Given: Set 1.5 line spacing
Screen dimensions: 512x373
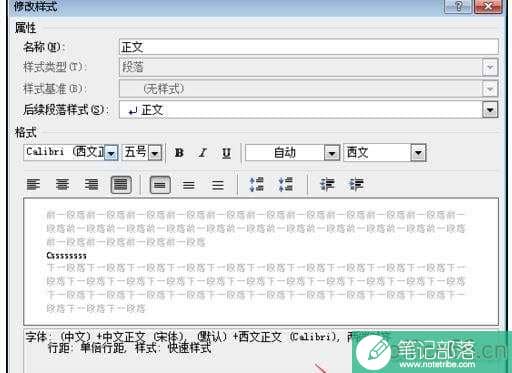Looking at the screenshot, I should pos(189,185).
